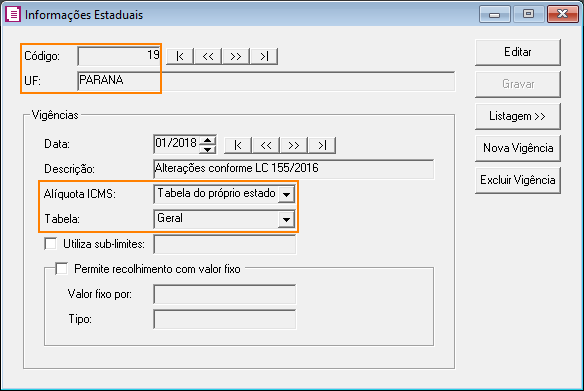This screenshot has height=391, width=584.
Task: Click the Editar button
Action: tap(518, 52)
